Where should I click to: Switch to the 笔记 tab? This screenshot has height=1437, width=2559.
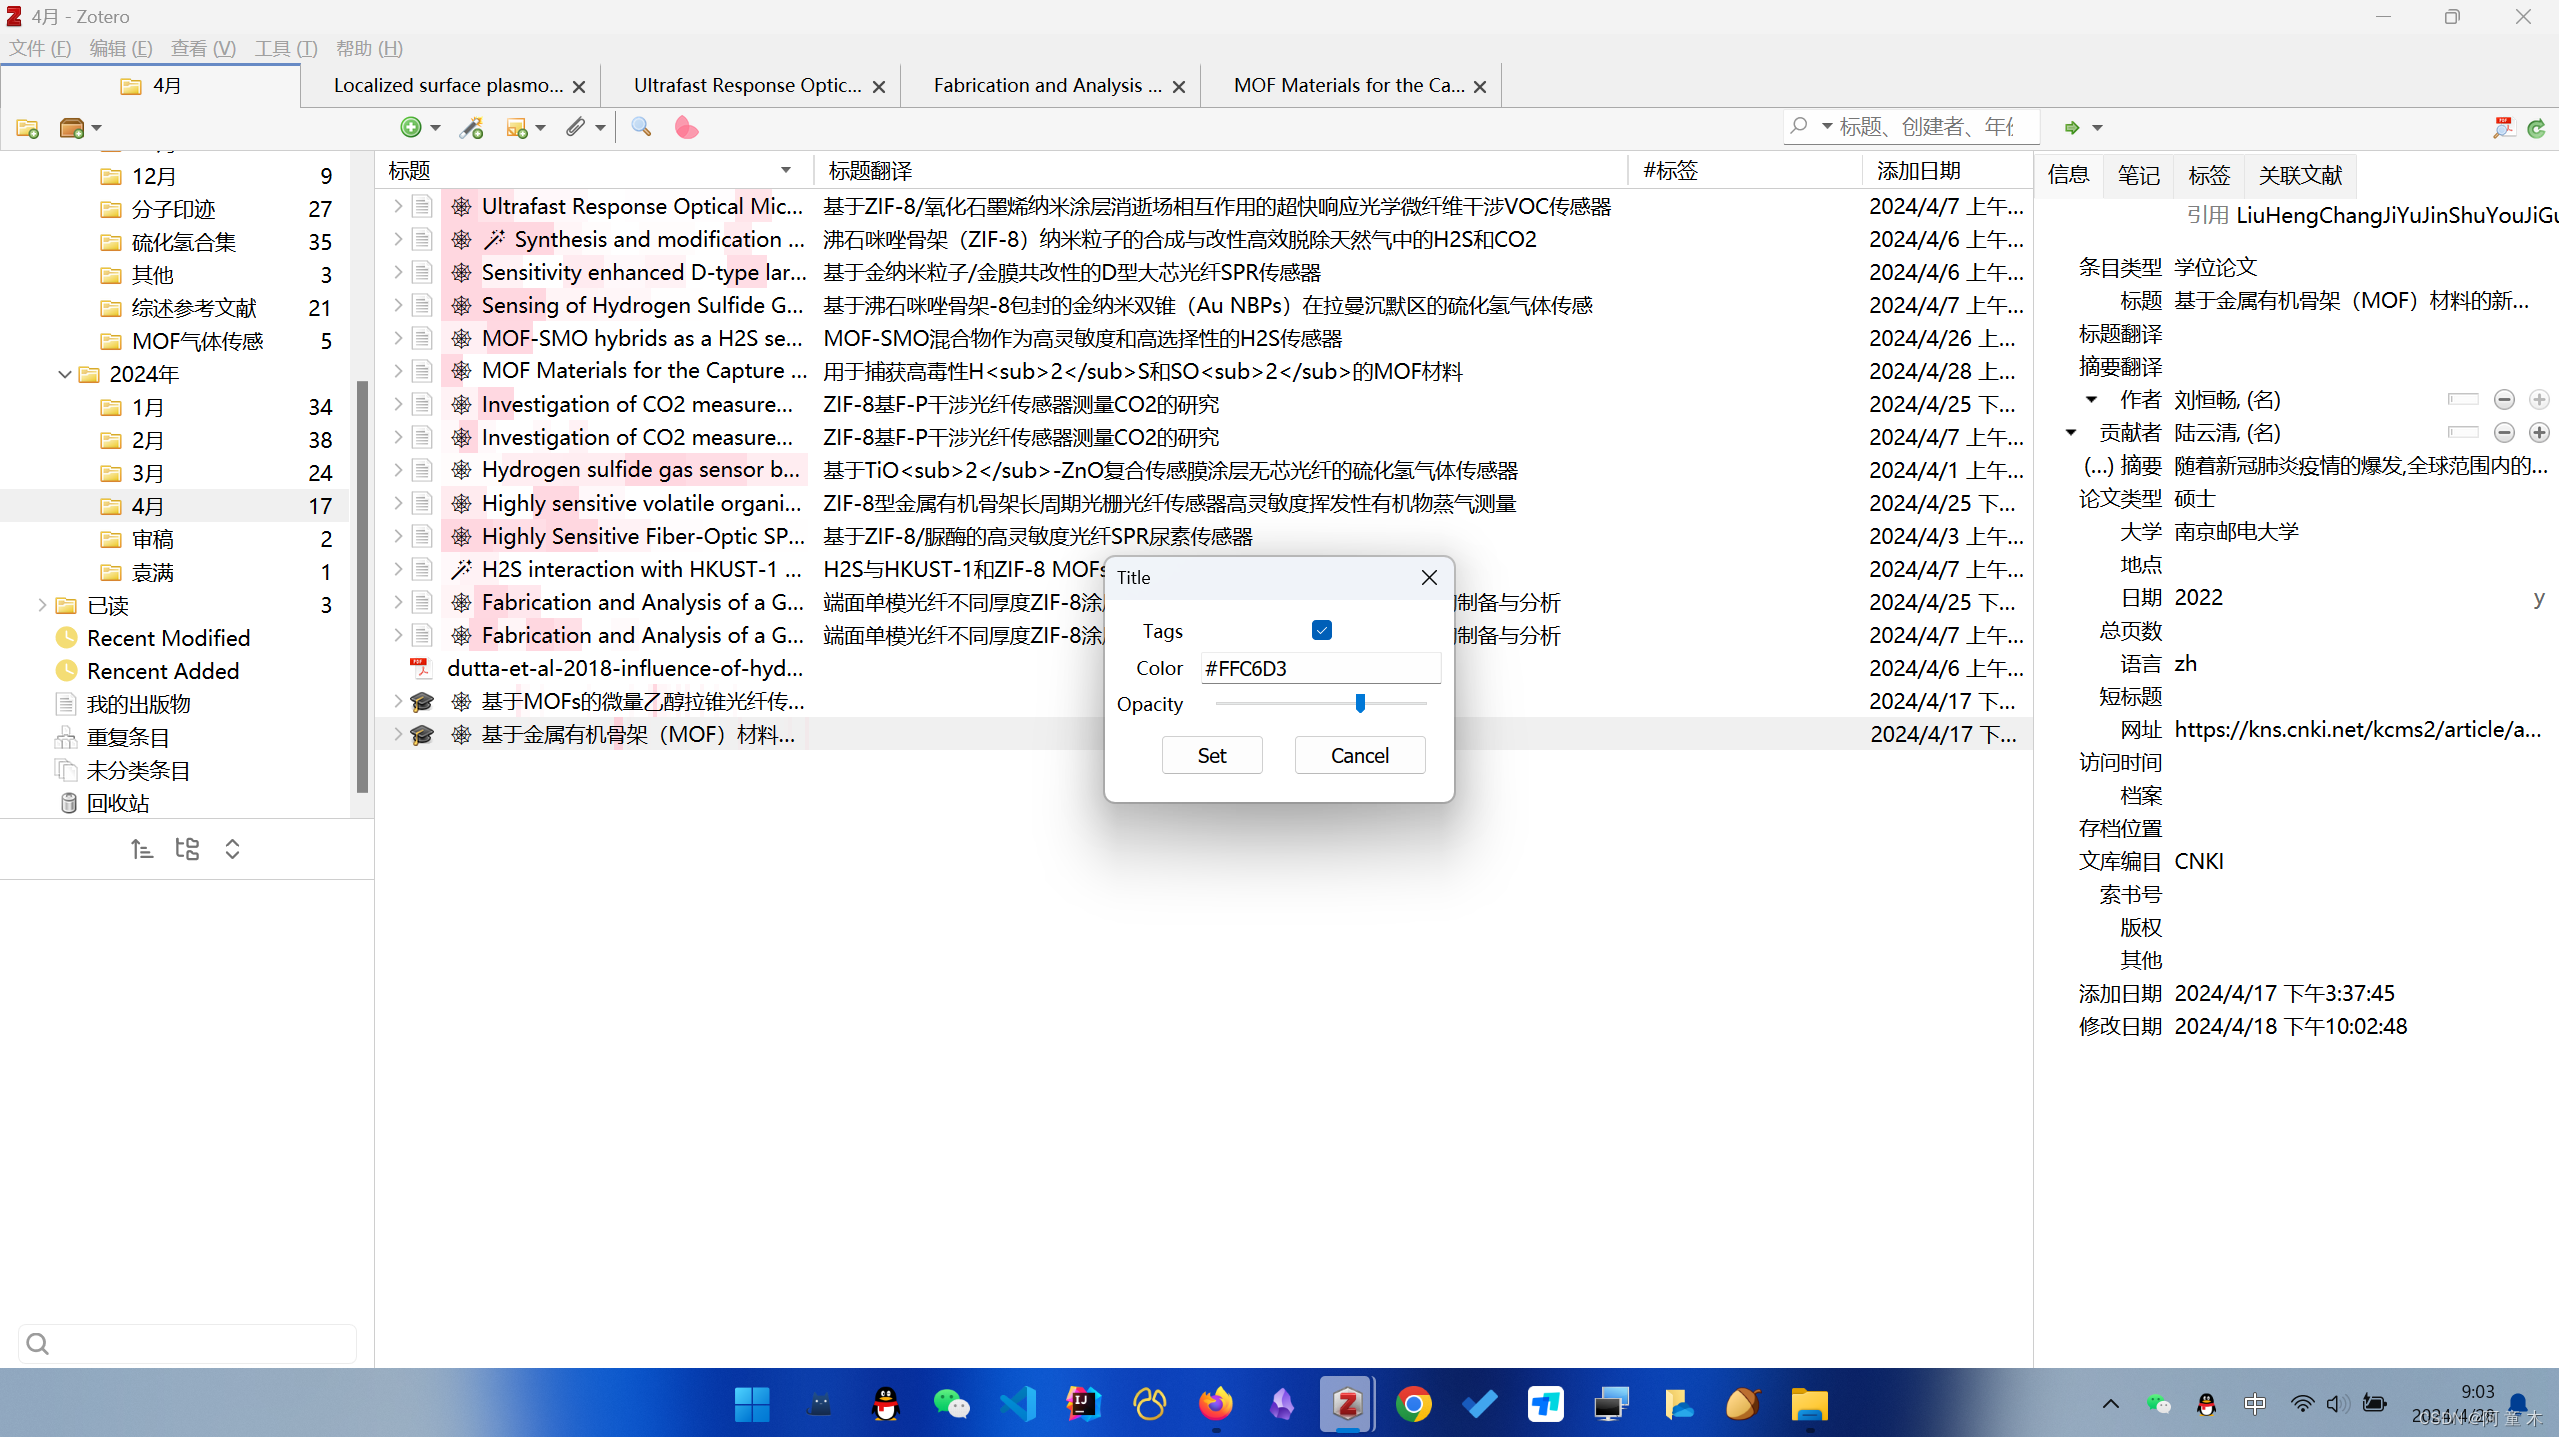(2138, 175)
